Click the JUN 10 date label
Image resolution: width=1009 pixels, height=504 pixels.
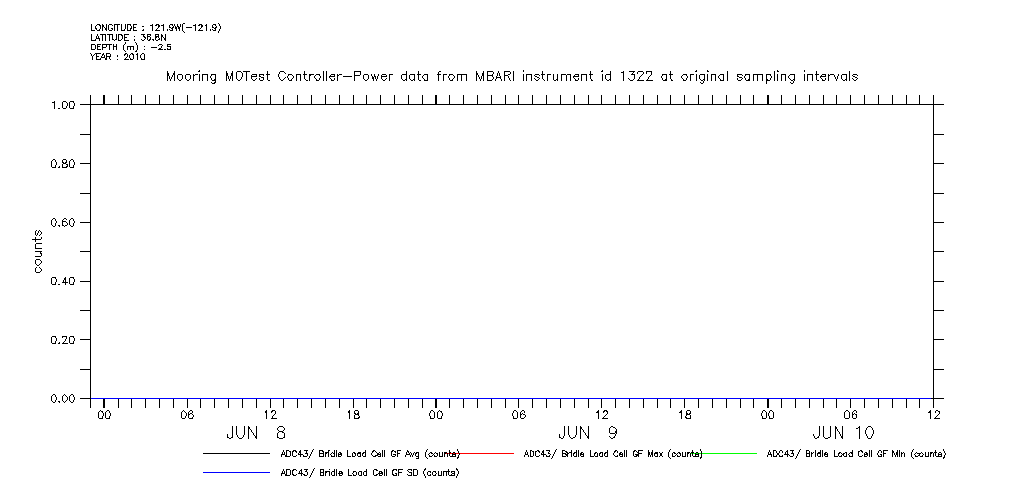[843, 433]
